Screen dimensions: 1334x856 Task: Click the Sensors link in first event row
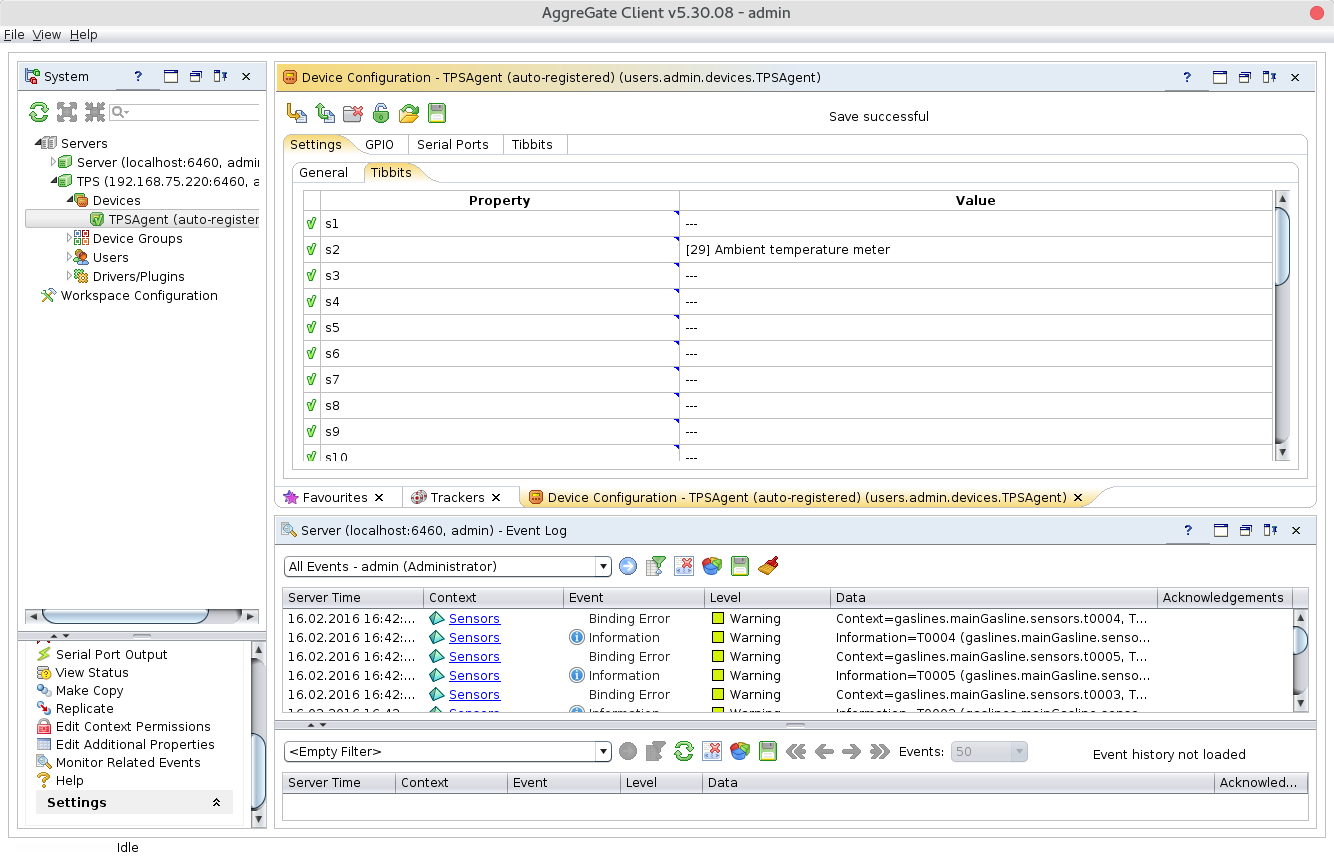point(474,619)
